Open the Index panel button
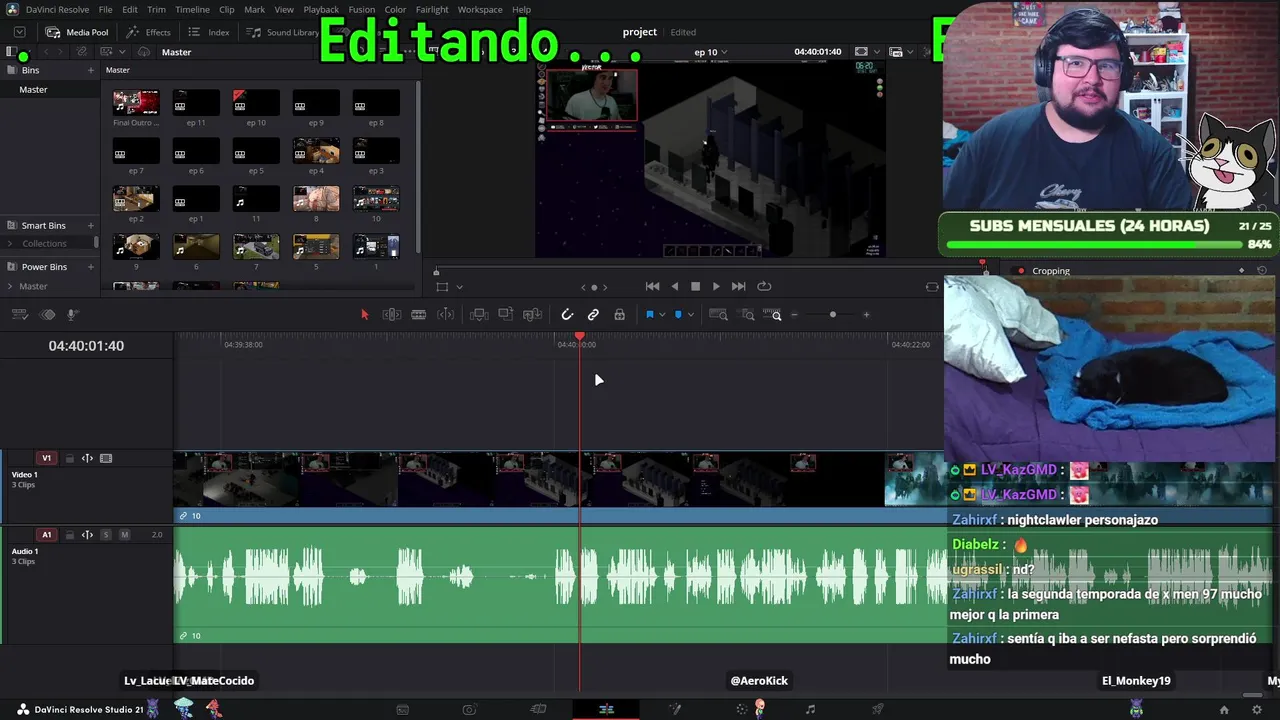The image size is (1280, 720). click(x=208, y=32)
